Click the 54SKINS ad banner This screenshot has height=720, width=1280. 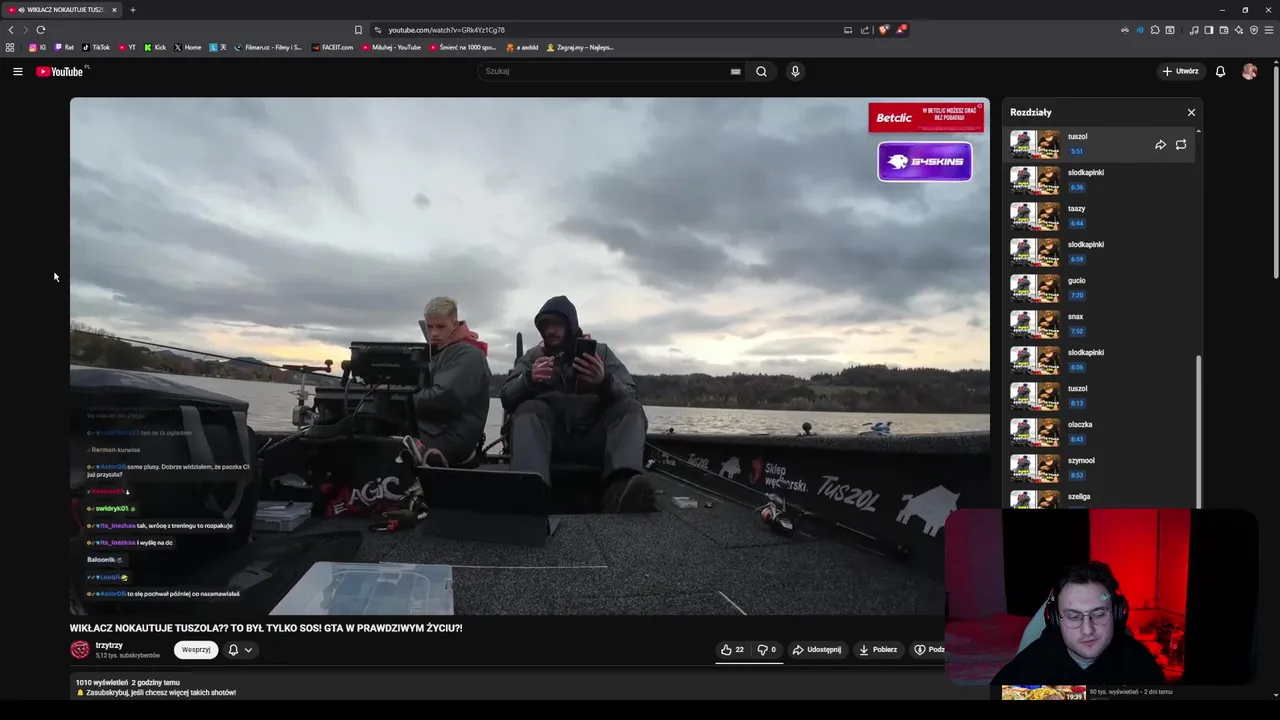[925, 161]
